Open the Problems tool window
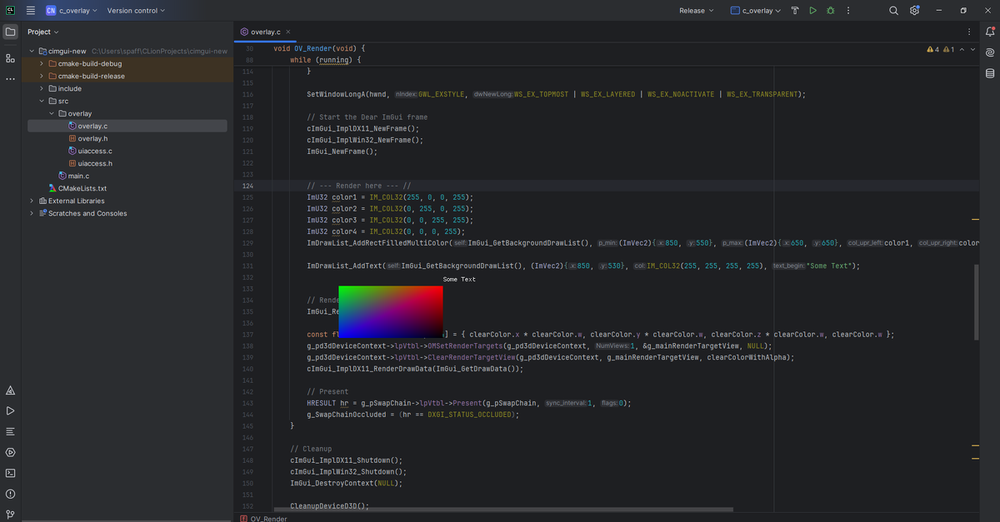The width and height of the screenshot is (1000, 522). [x=10, y=494]
